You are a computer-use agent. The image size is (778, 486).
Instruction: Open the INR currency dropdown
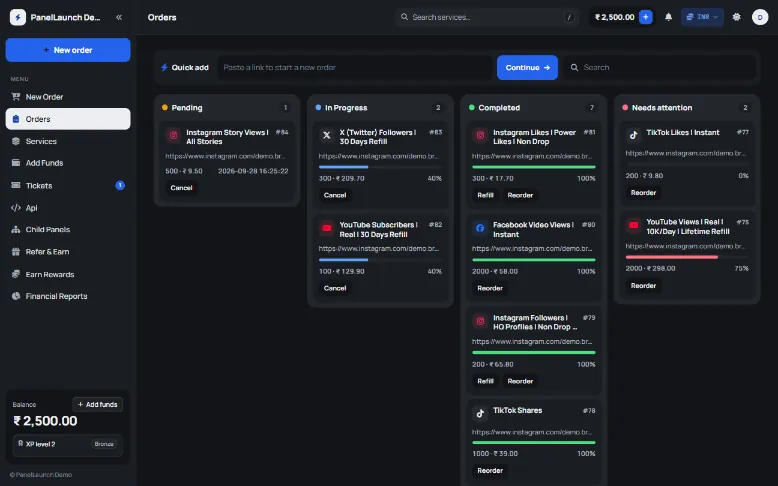pos(702,17)
